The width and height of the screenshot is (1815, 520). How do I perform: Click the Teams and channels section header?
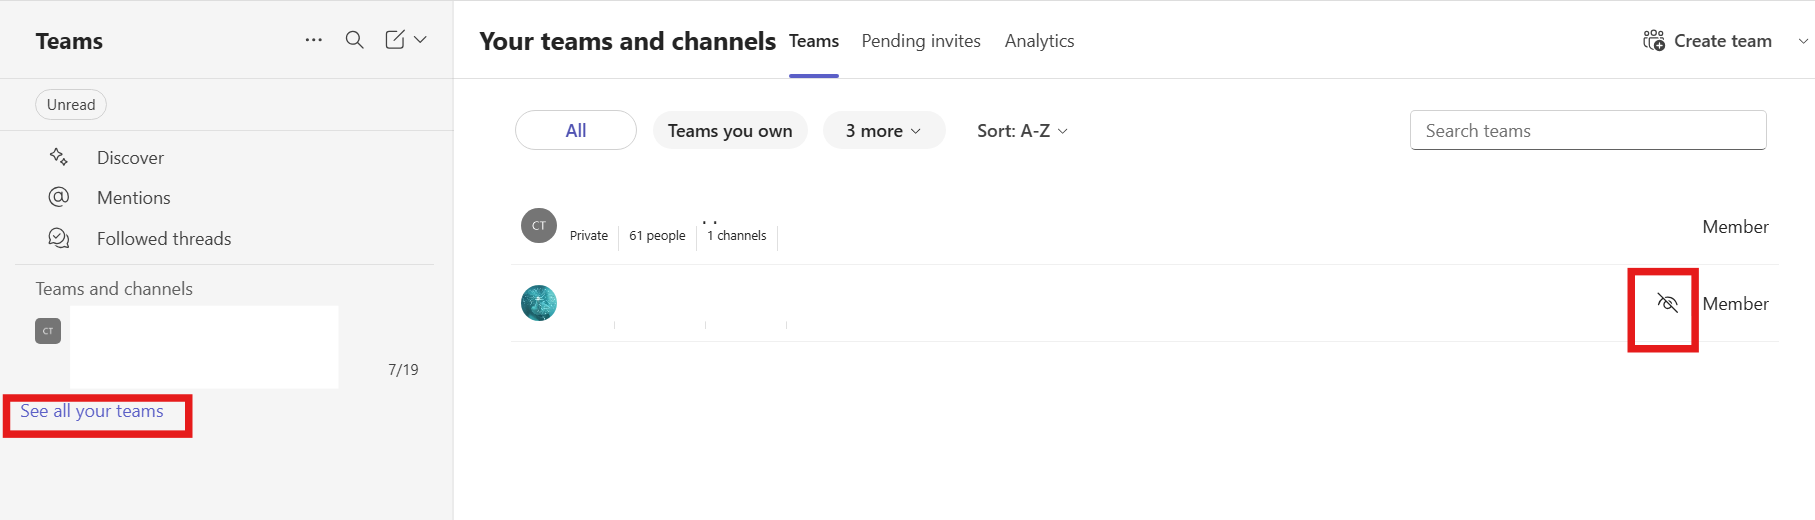coord(114,289)
